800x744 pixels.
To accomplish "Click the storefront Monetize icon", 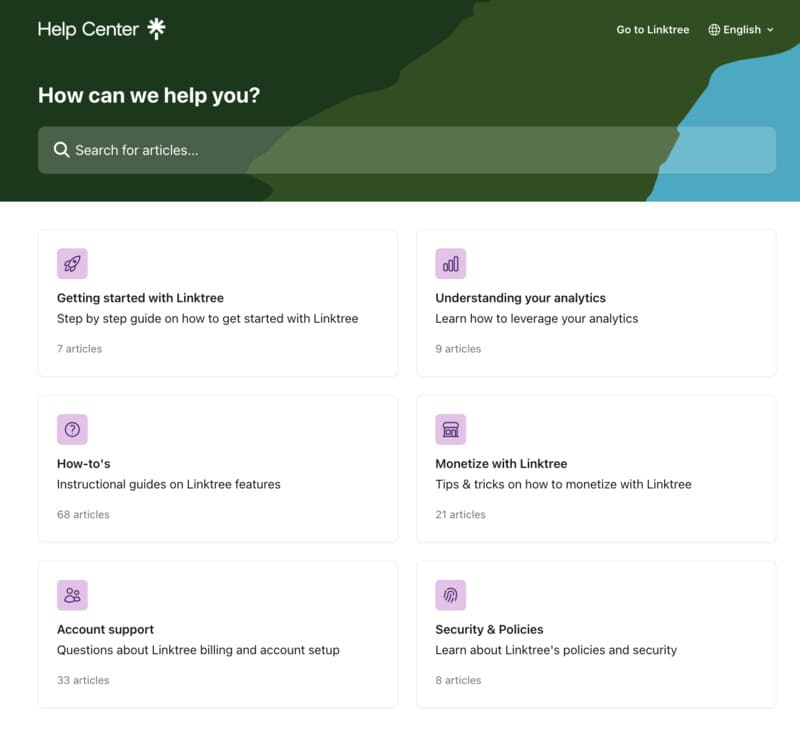I will (451, 430).
